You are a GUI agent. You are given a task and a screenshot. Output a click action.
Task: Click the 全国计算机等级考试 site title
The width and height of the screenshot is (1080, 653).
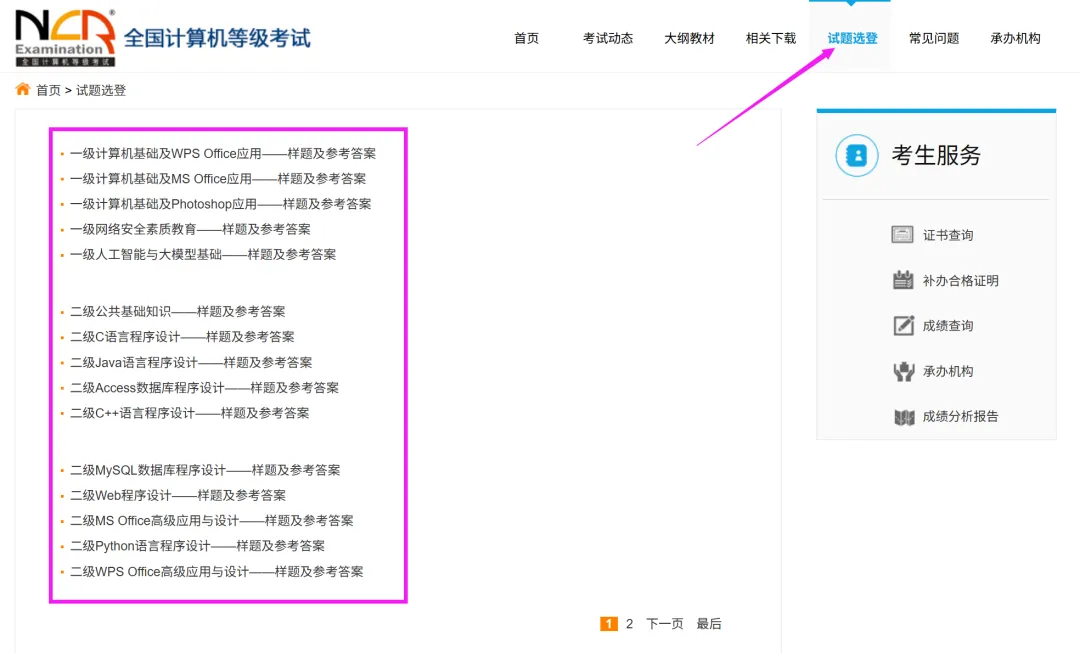point(217,38)
